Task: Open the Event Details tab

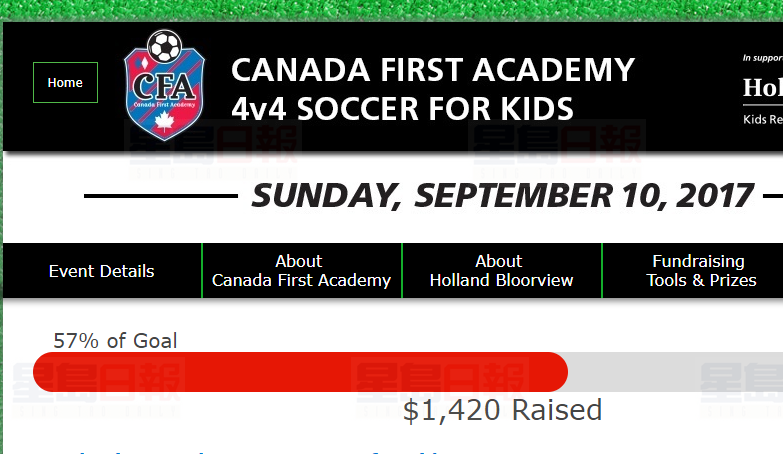Action: click(x=102, y=271)
